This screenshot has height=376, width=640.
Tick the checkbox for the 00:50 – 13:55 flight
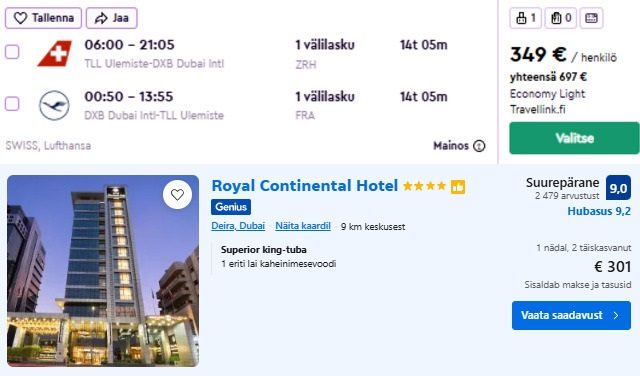pyautogui.click(x=12, y=104)
